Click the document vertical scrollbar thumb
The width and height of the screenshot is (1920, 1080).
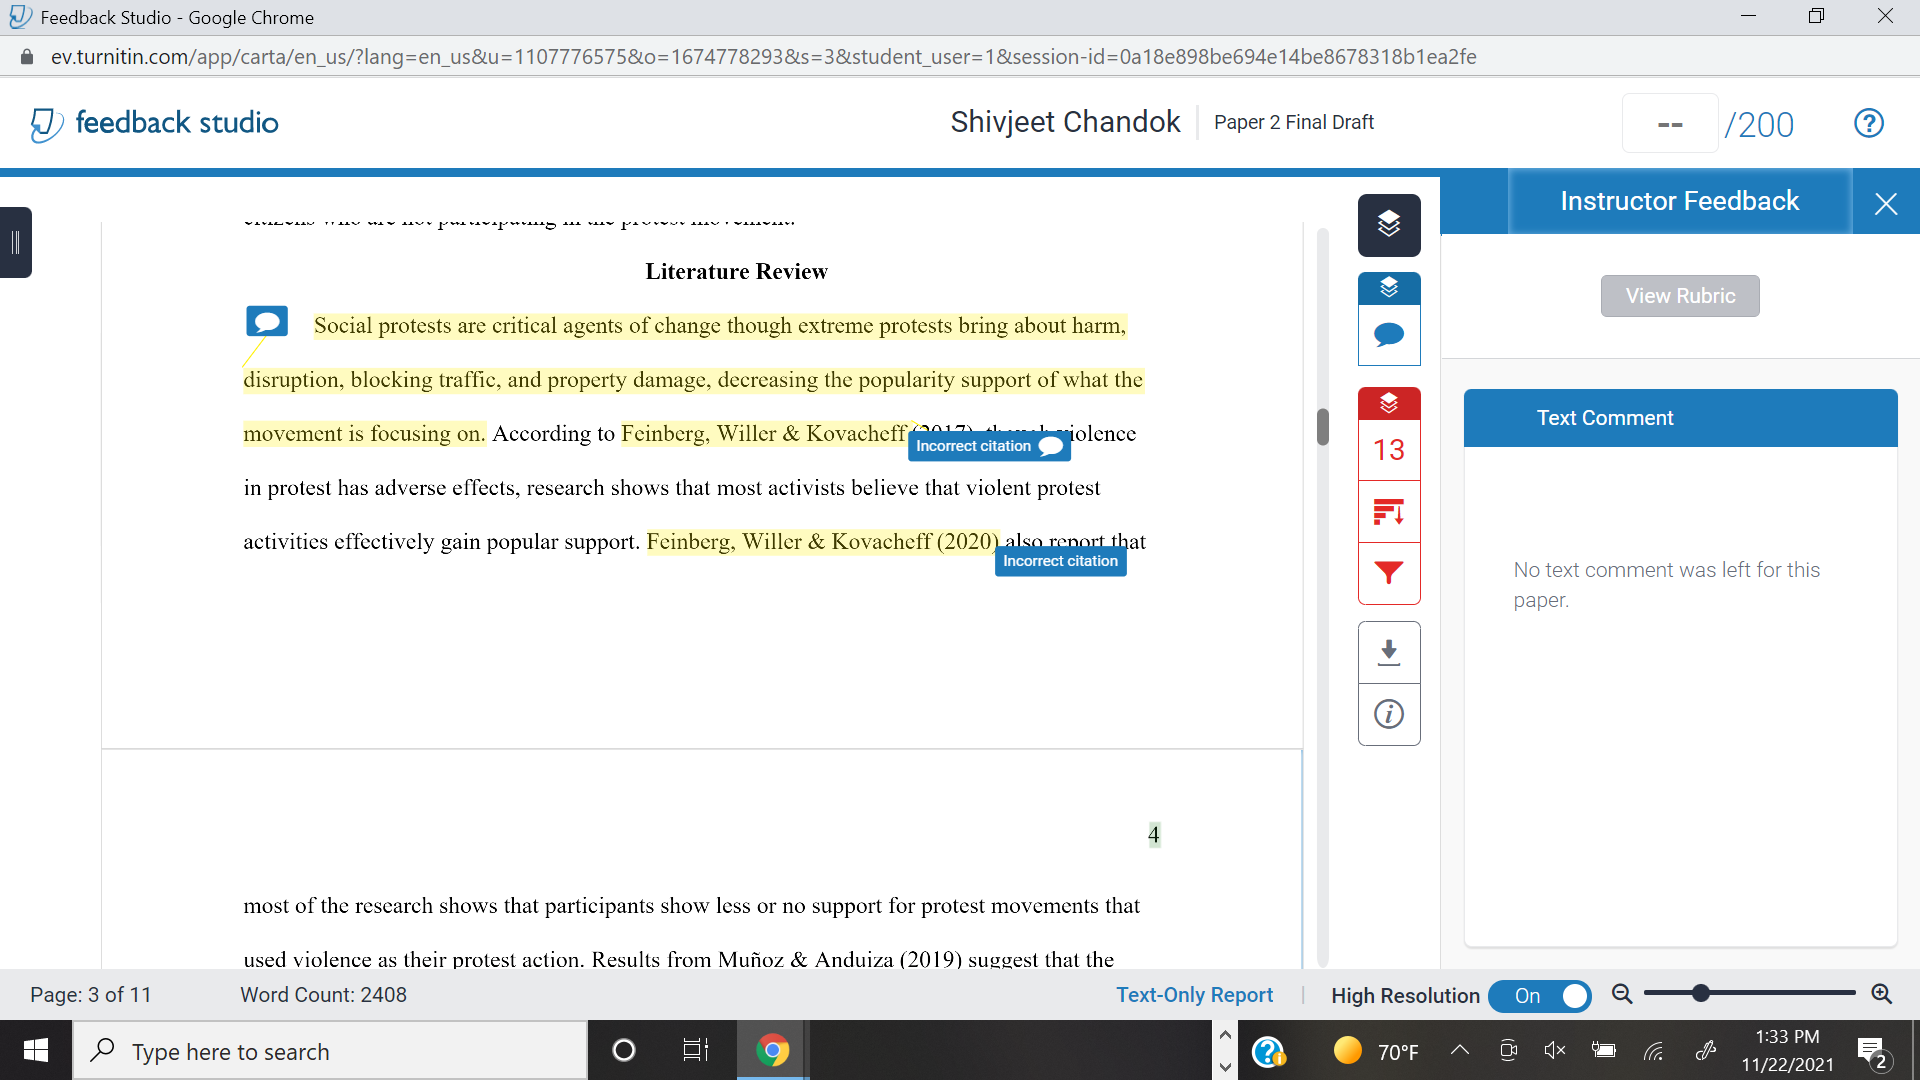(1323, 427)
